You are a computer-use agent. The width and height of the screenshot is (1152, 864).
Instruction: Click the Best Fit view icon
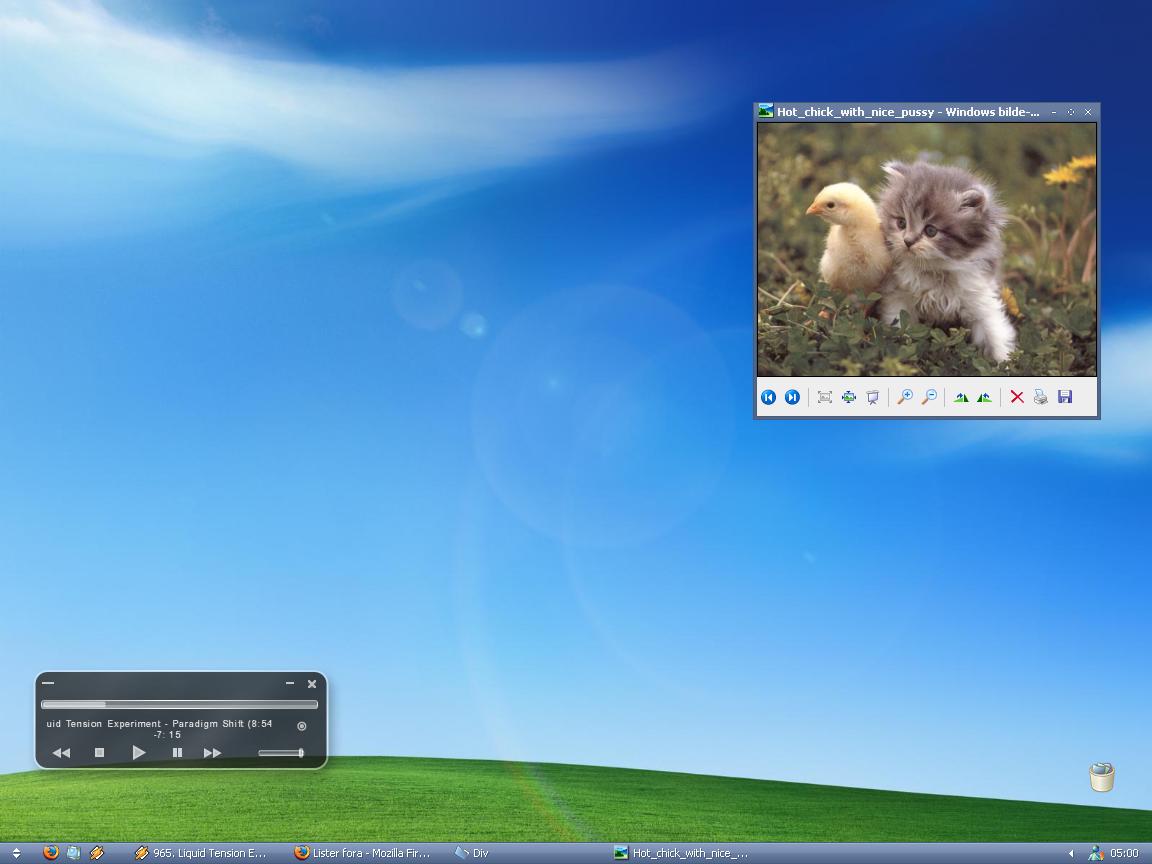[825, 397]
